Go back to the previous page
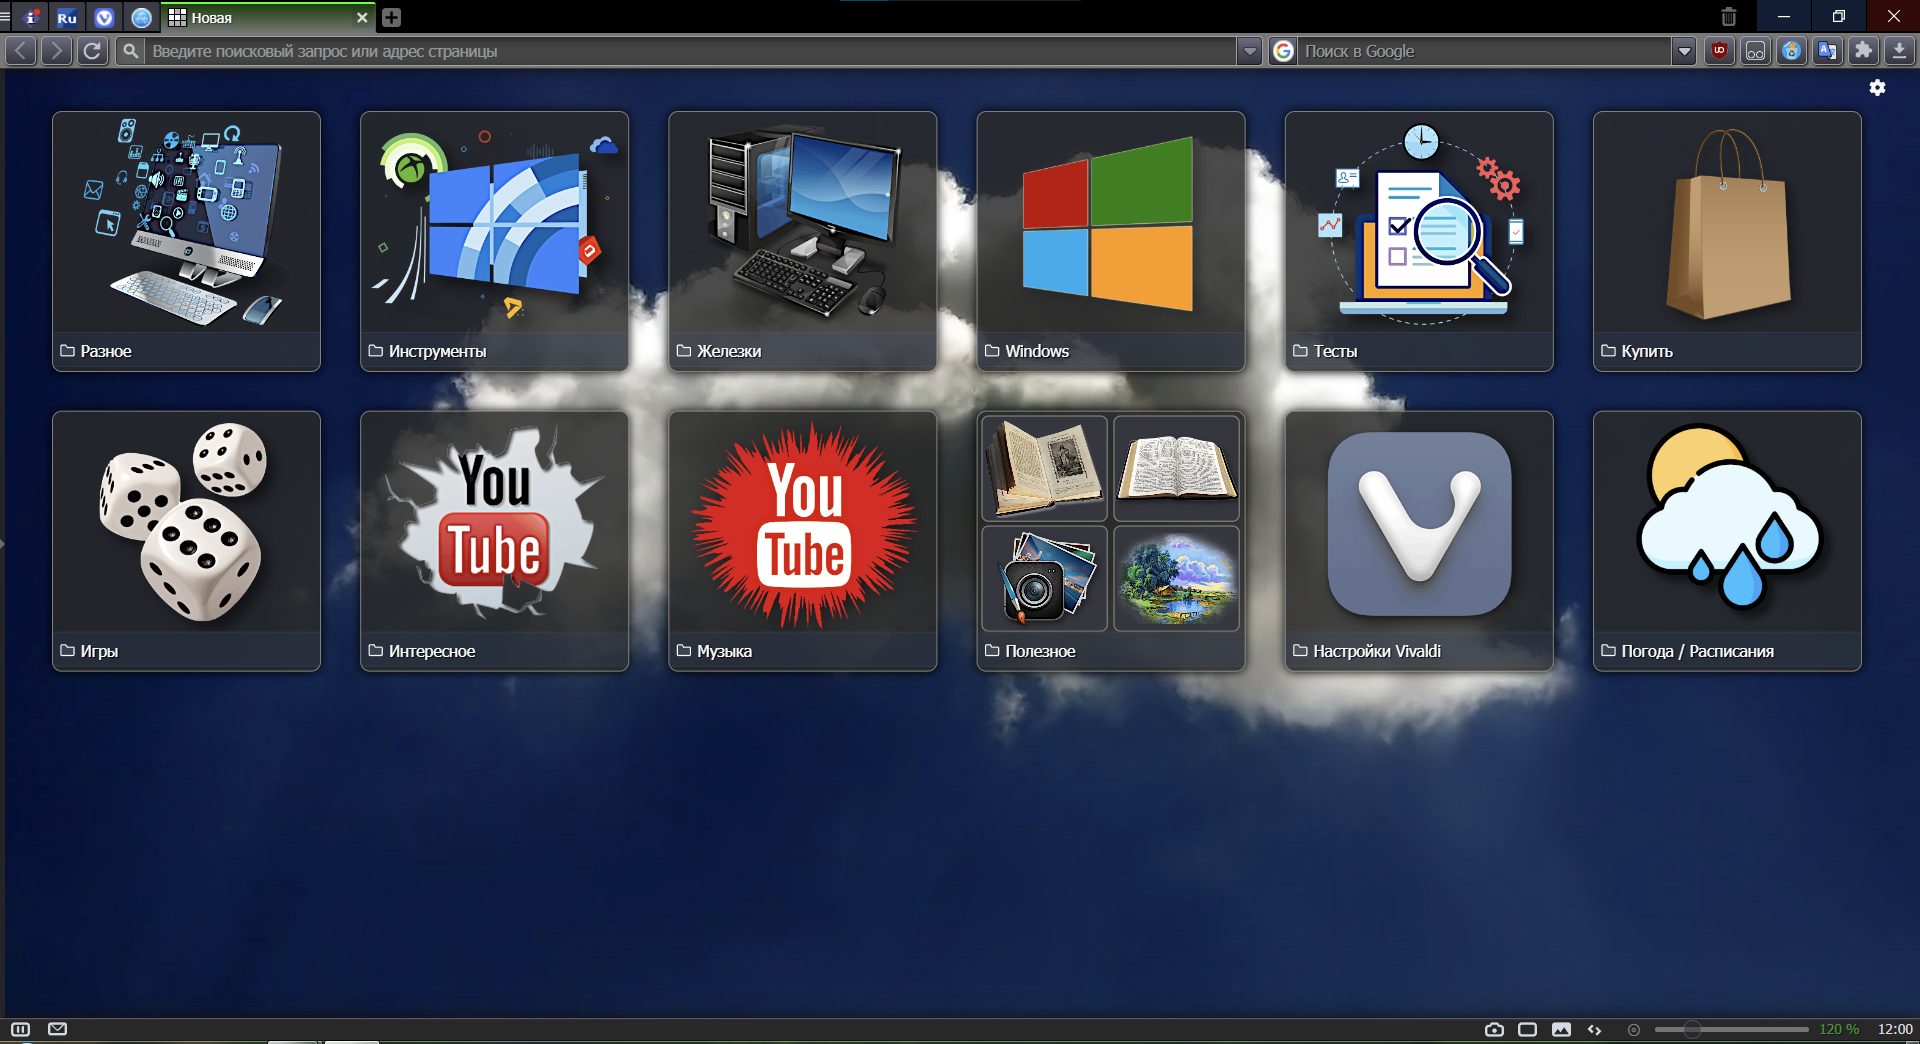1920x1044 pixels. tap(21, 51)
